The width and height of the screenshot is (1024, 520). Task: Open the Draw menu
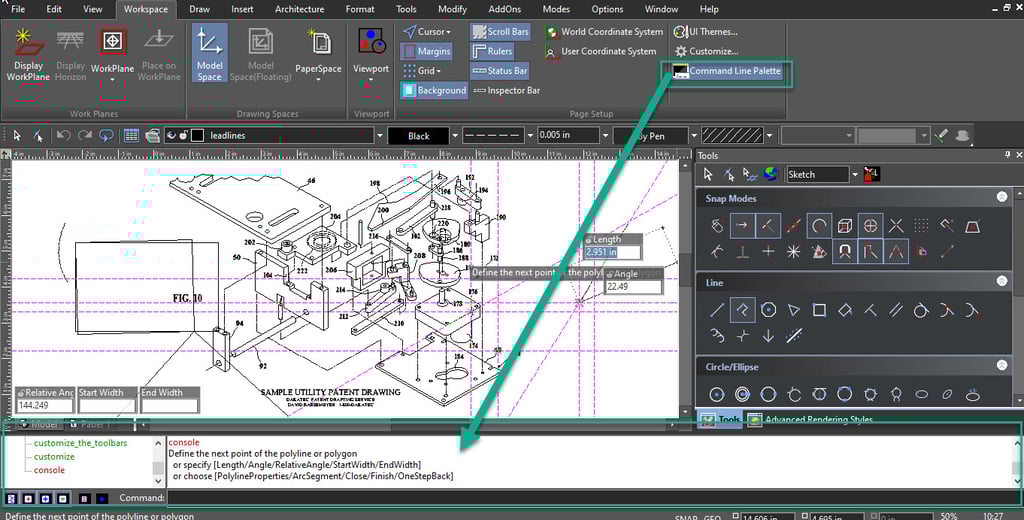tap(199, 9)
